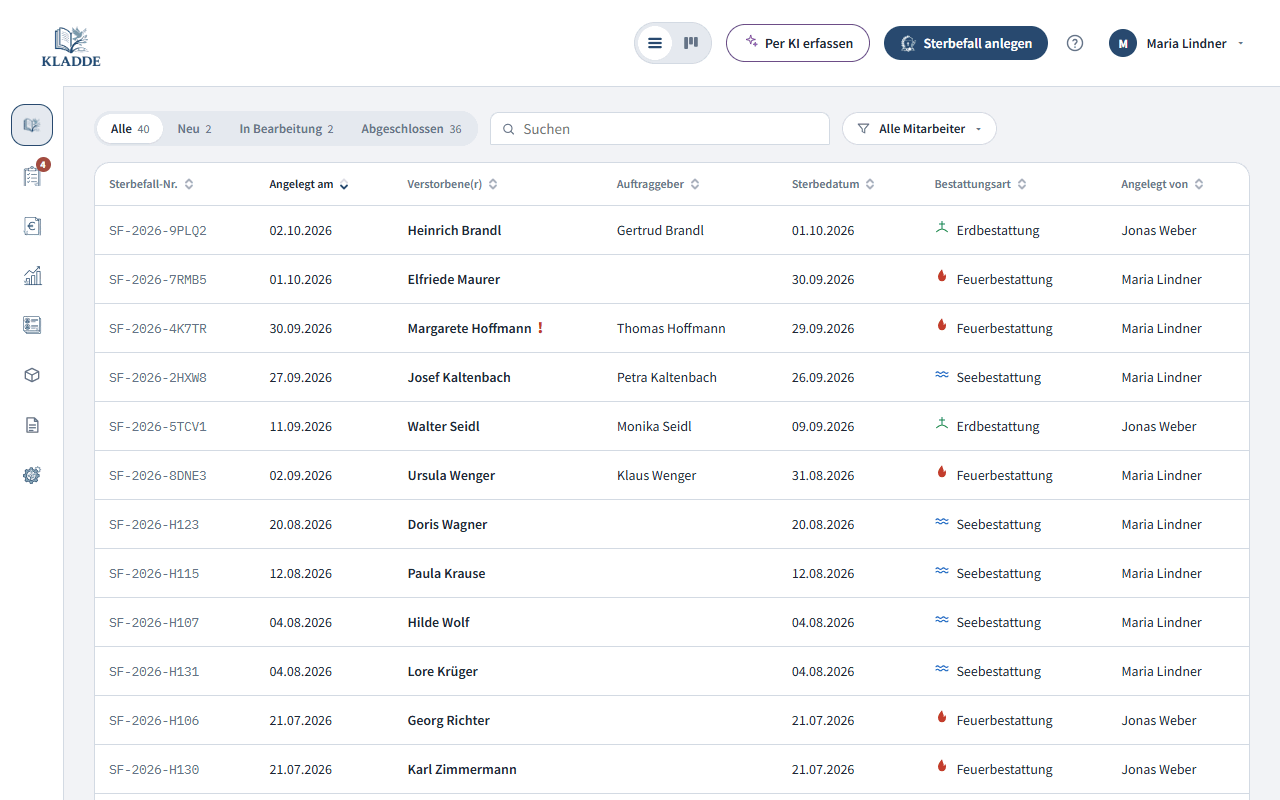Screen dimensions: 1280x800
Task: Open the documents sidebar icon
Action: [32, 425]
